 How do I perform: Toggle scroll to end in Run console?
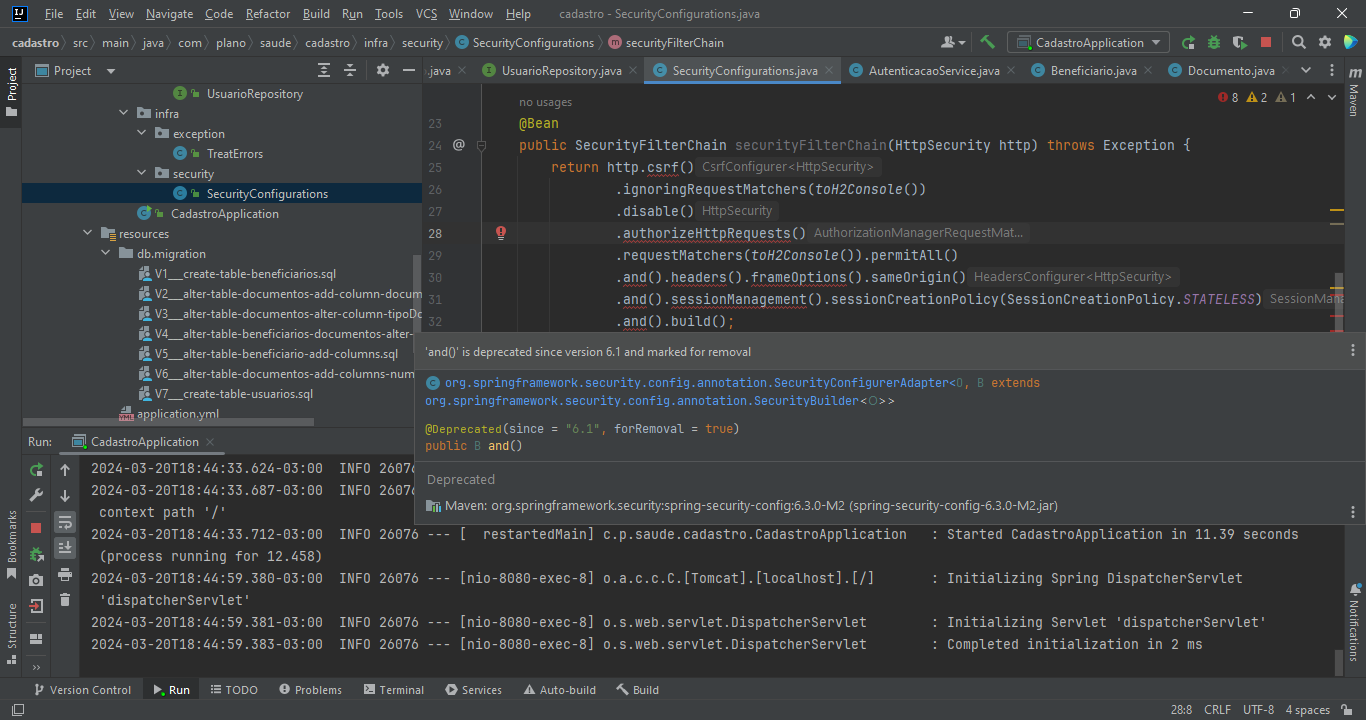tap(65, 547)
